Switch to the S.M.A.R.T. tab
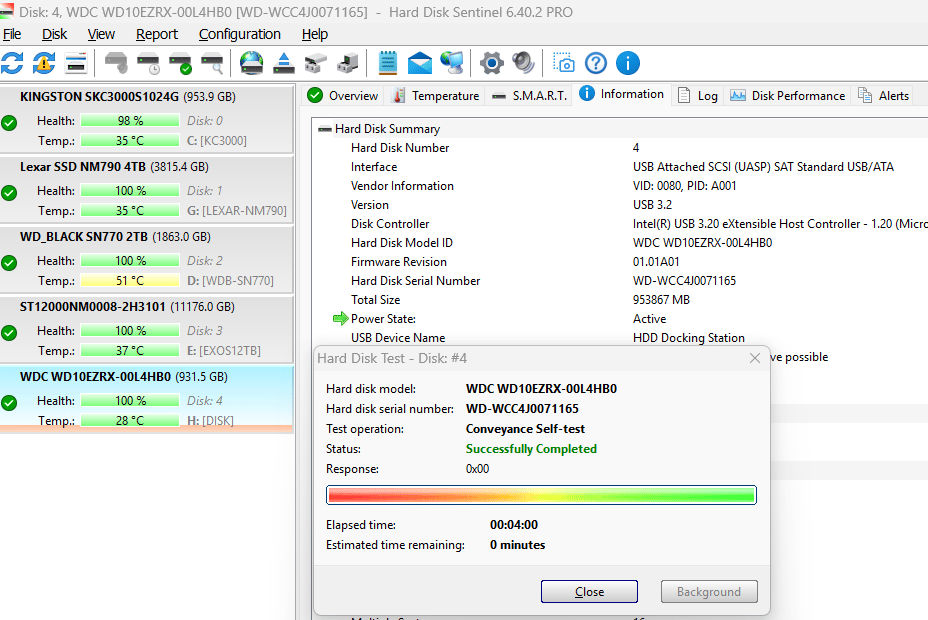Screen dimensions: 928x620 [529, 95]
